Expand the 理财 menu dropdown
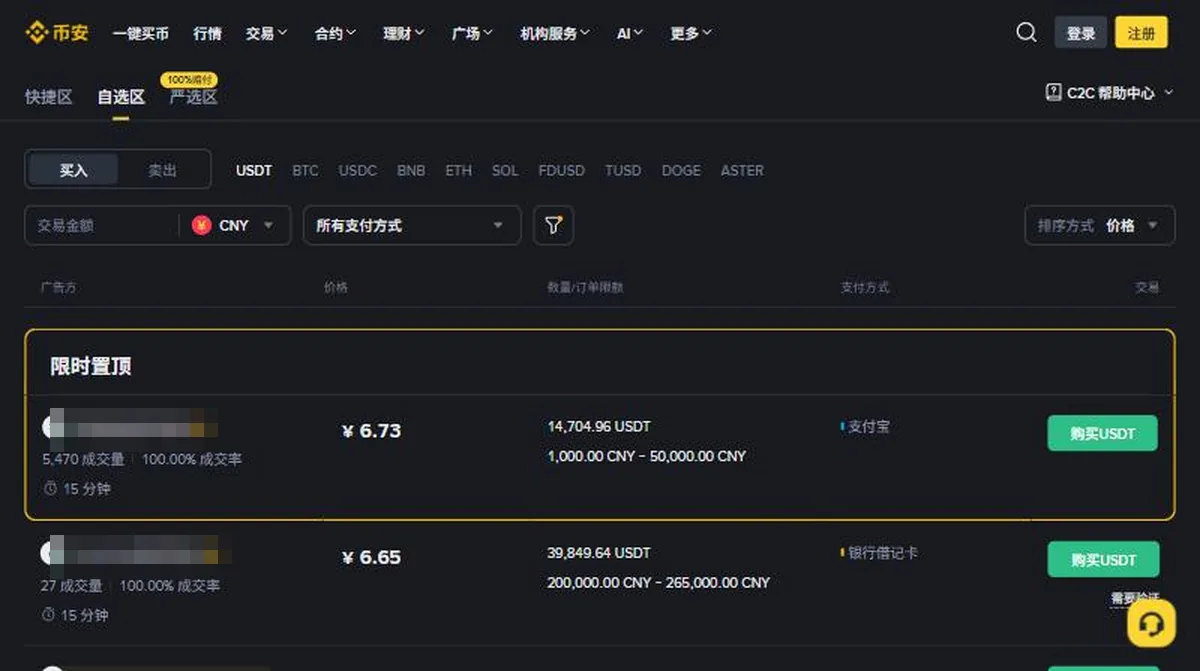 click(404, 33)
